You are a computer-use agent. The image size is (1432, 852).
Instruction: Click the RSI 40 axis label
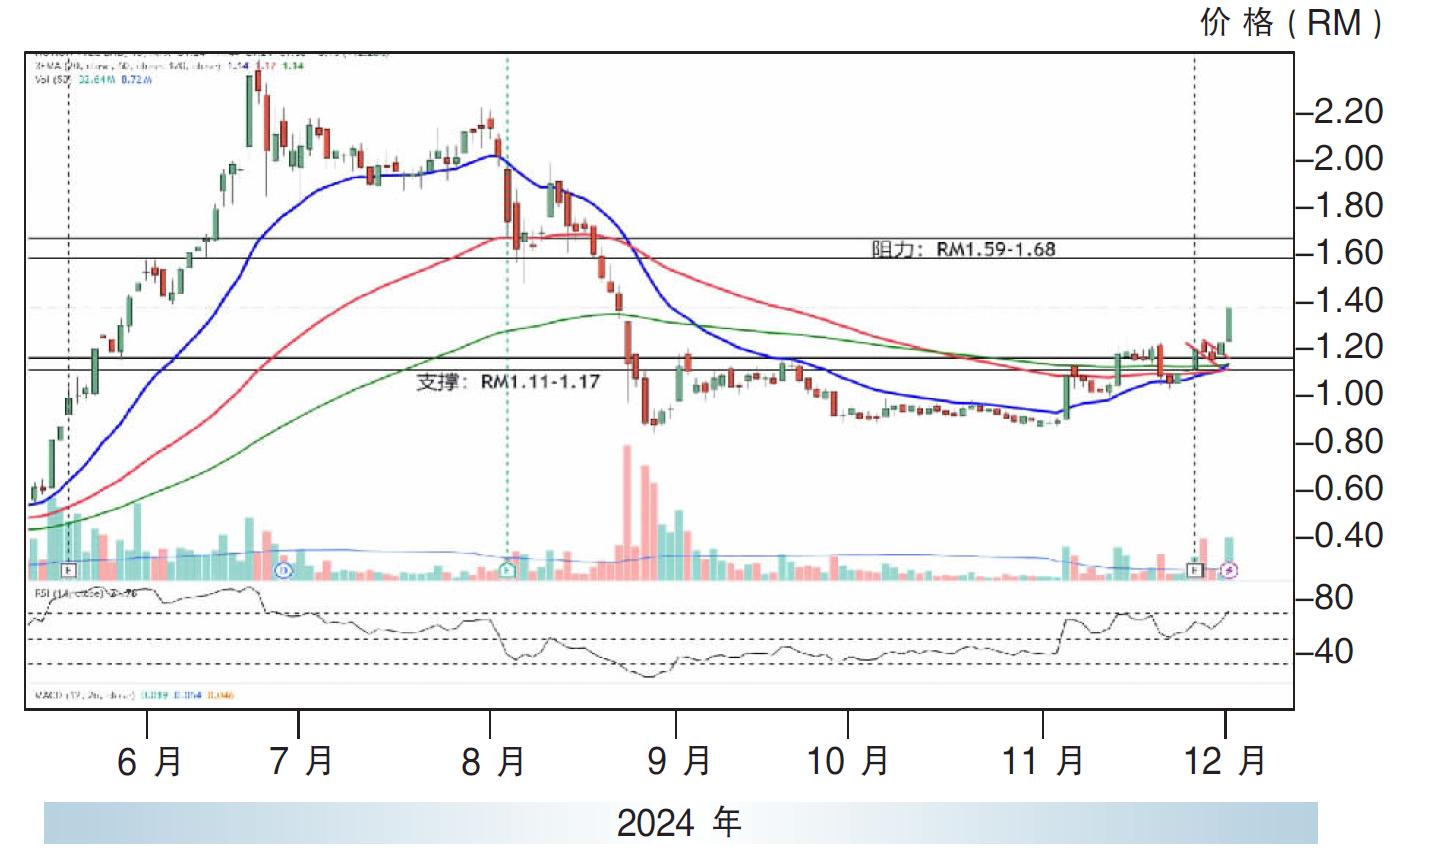pos(1332,651)
